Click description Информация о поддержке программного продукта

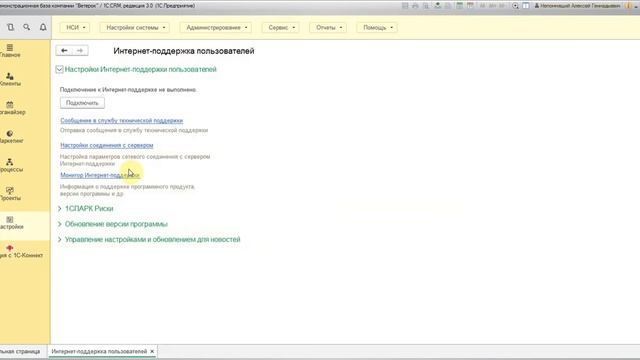127,190
